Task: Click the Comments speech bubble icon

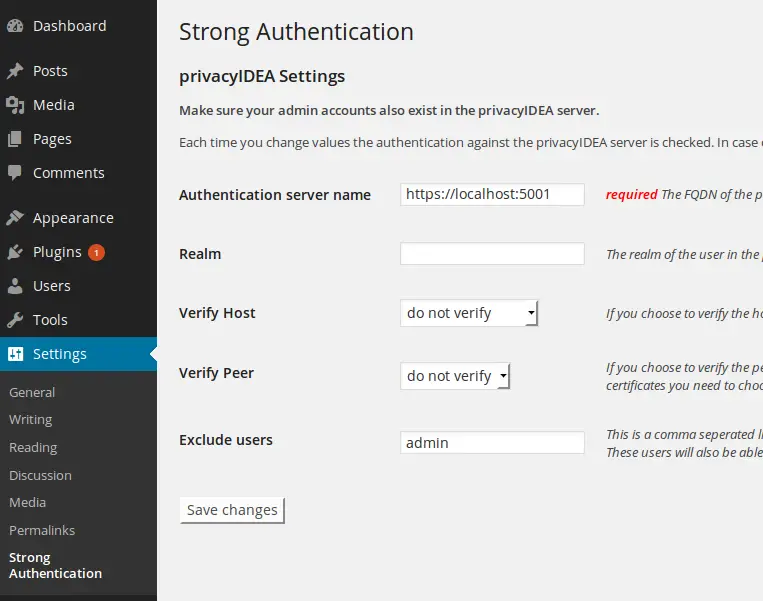Action: [15, 173]
